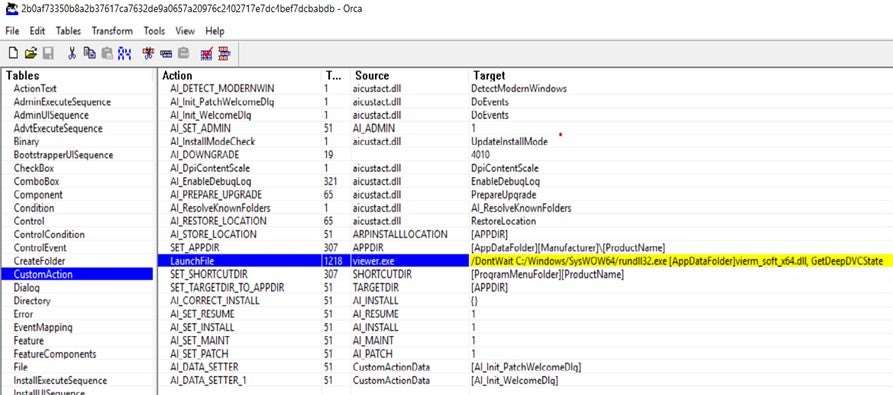Click the [ProgramMenuFolder][ProductName] target cell

coord(547,274)
